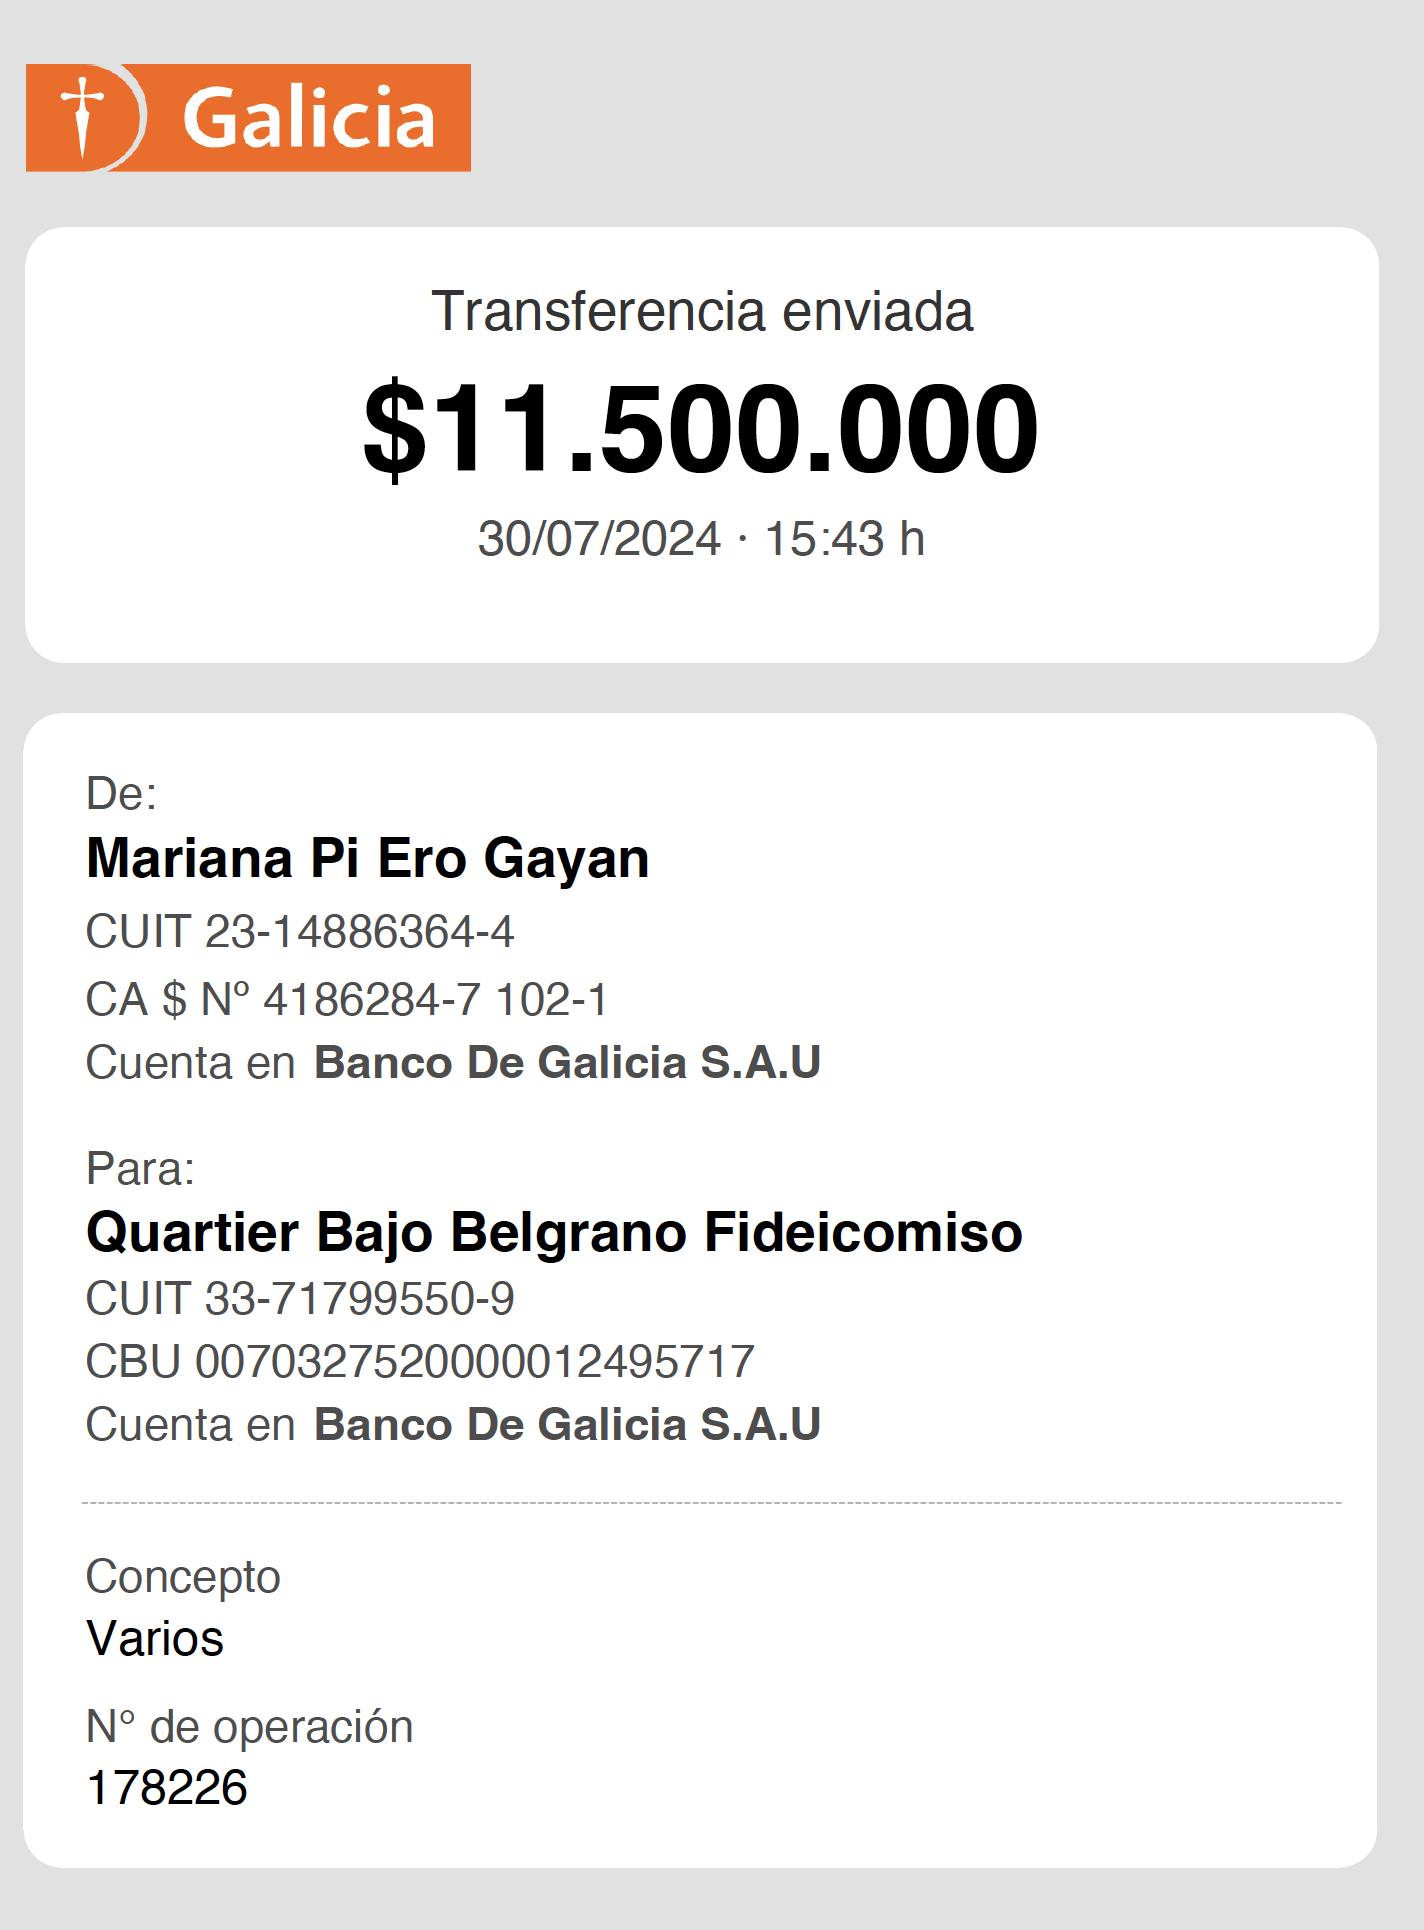
Task: Click the Galicia brand name text
Action: point(309,118)
